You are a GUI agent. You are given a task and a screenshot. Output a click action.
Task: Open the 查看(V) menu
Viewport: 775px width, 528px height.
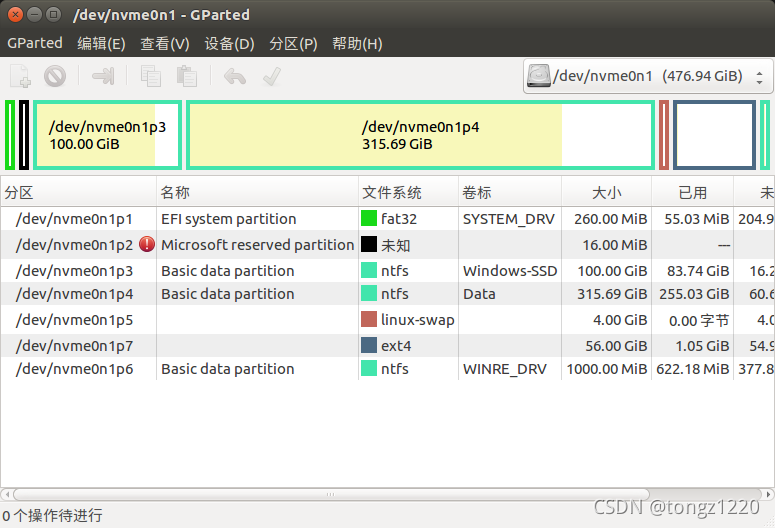(165, 44)
